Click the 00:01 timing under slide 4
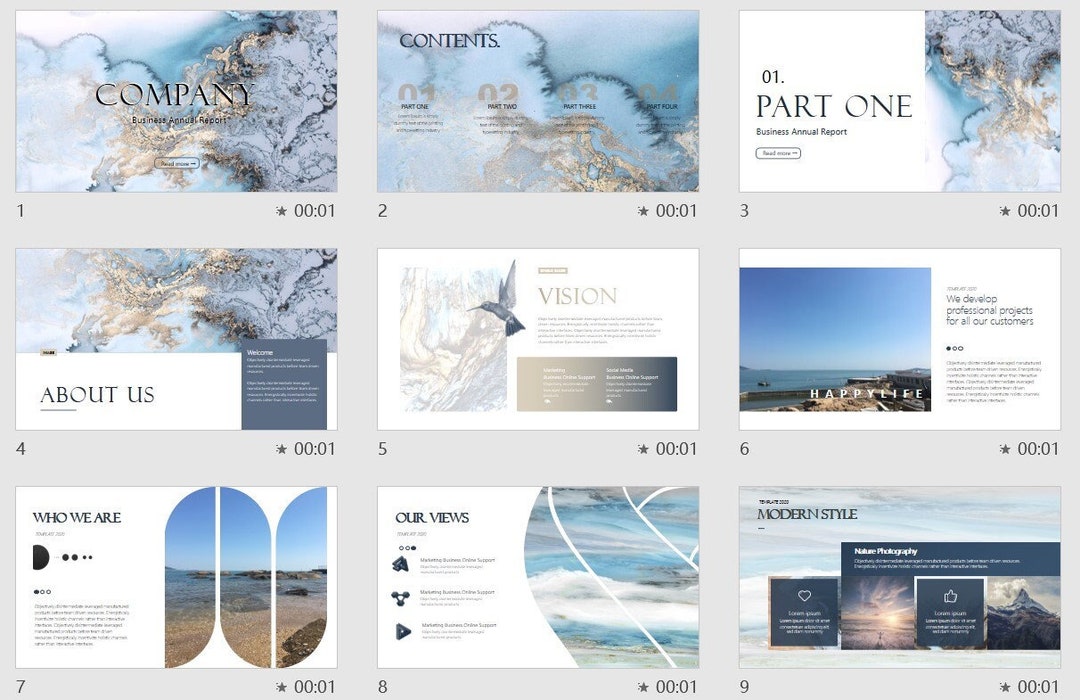 [315, 449]
